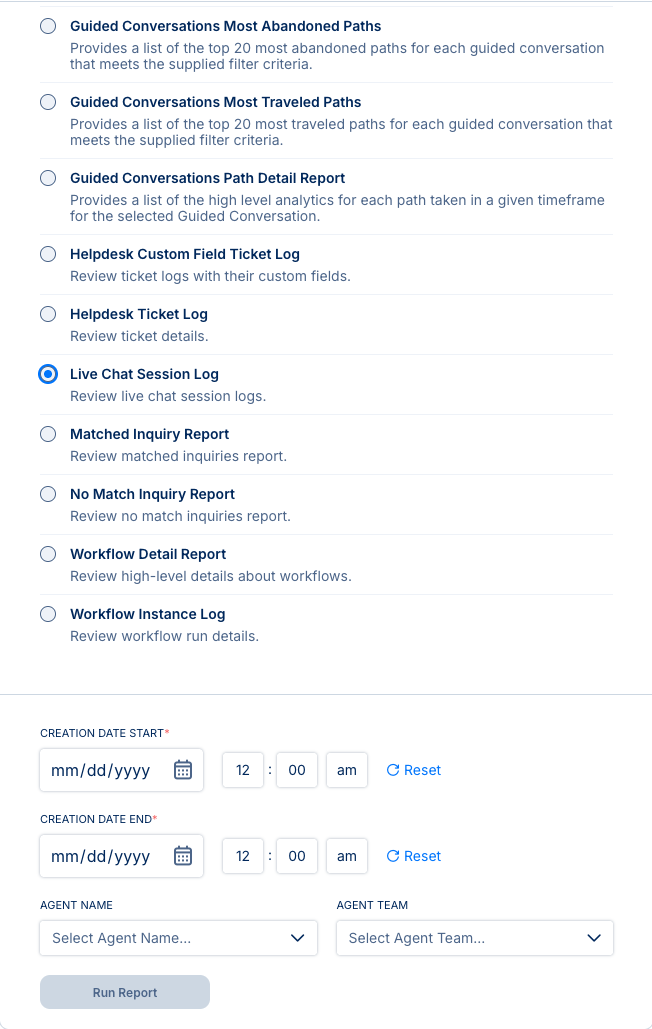Choose the Workflow Instance Log report

pos(48,614)
